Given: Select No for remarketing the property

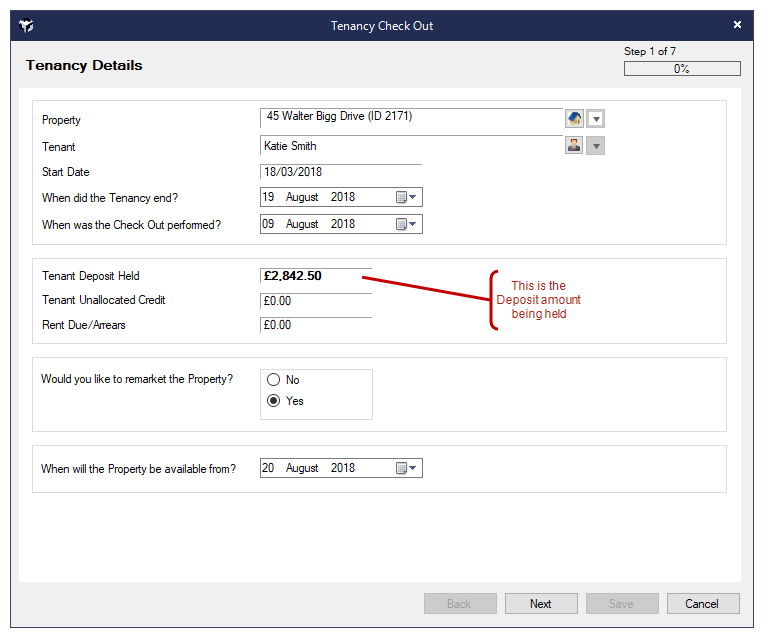Looking at the screenshot, I should (273, 380).
